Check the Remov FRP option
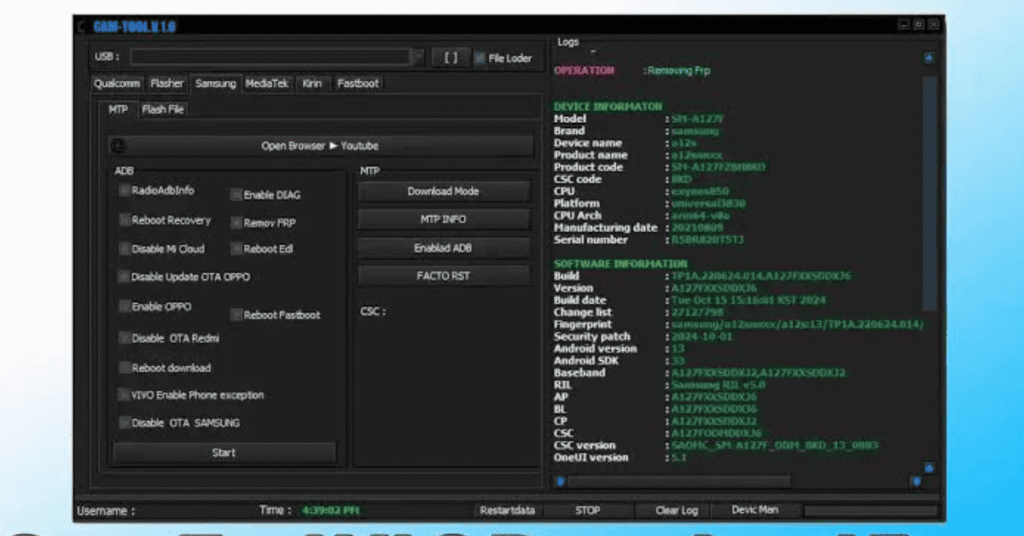 pyautogui.click(x=236, y=223)
